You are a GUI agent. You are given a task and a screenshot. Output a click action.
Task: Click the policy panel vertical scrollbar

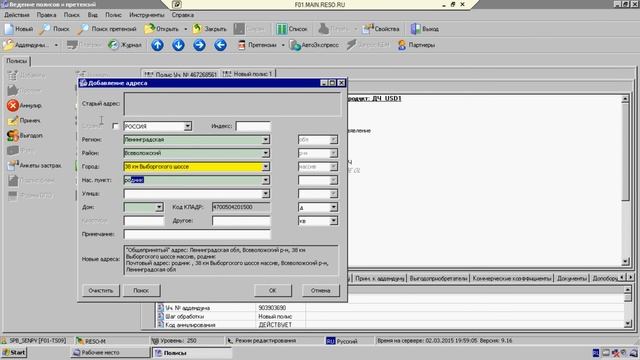click(625, 180)
